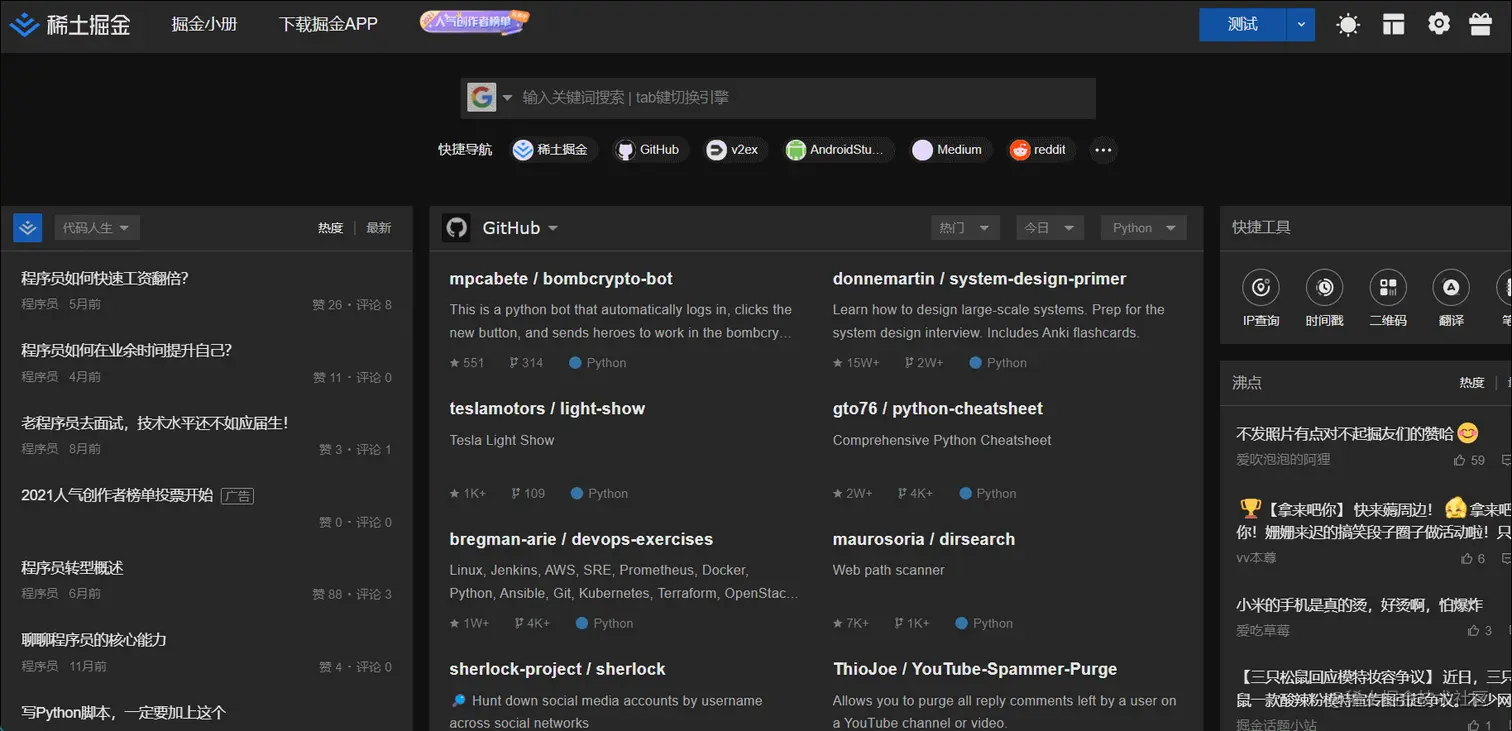
Task: Open repo sherlock-project / sherlock
Action: point(557,669)
